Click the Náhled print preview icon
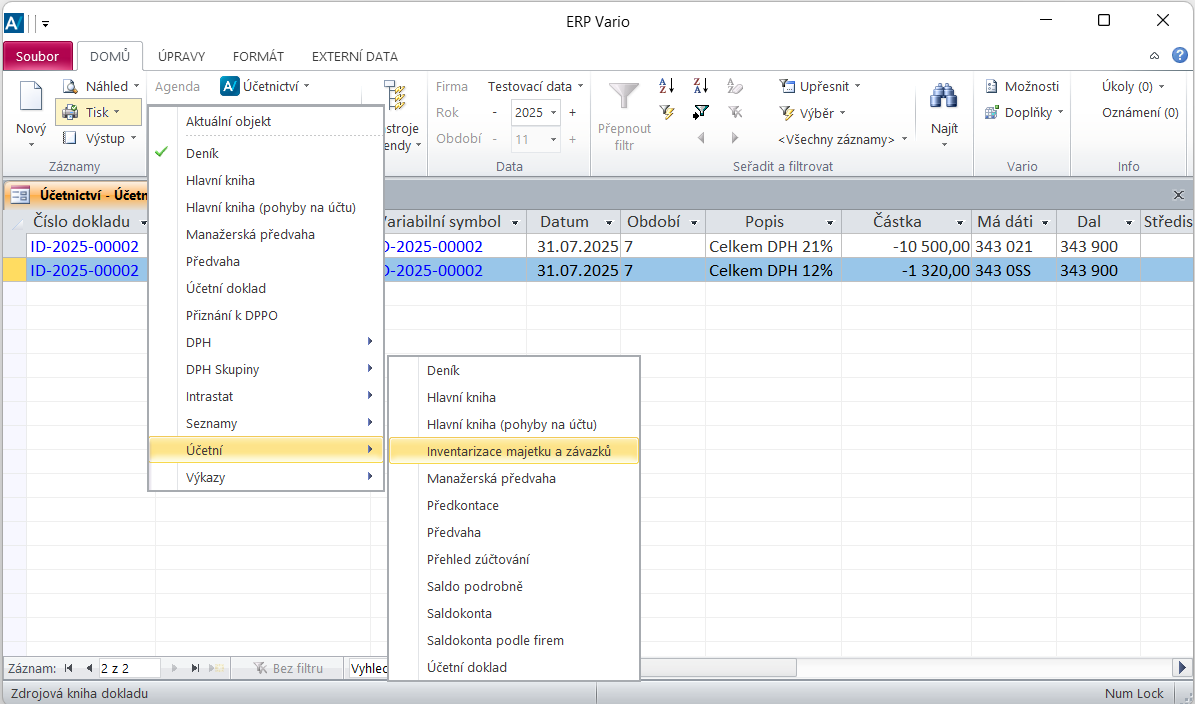 pos(70,87)
